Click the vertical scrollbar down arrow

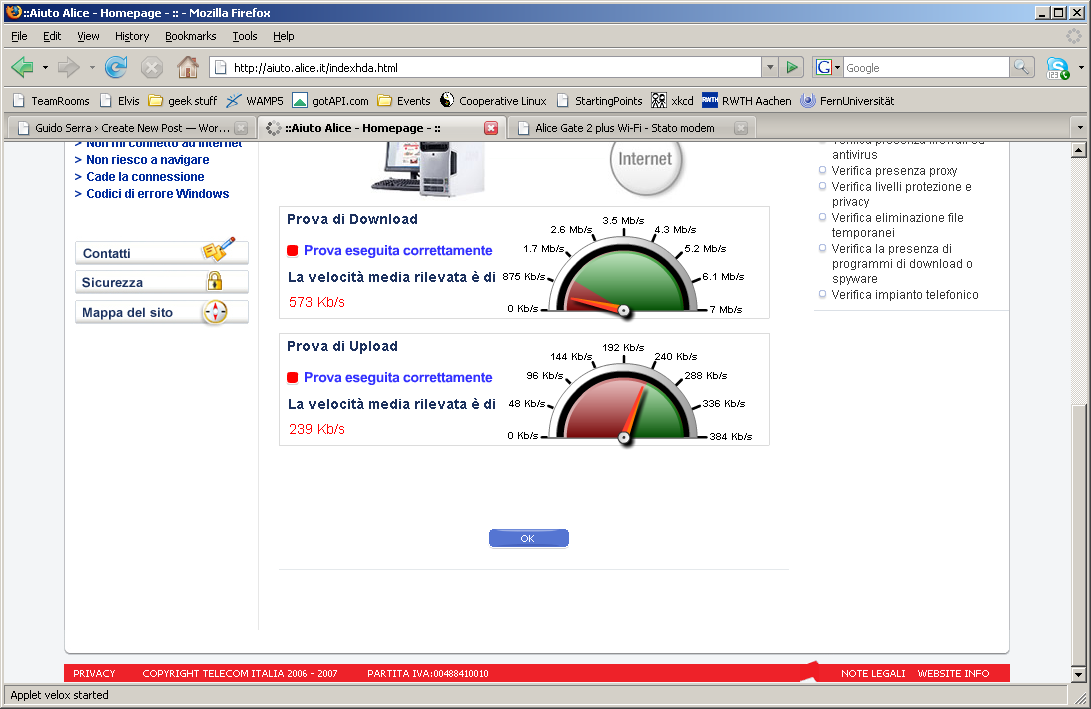coord(1079,675)
